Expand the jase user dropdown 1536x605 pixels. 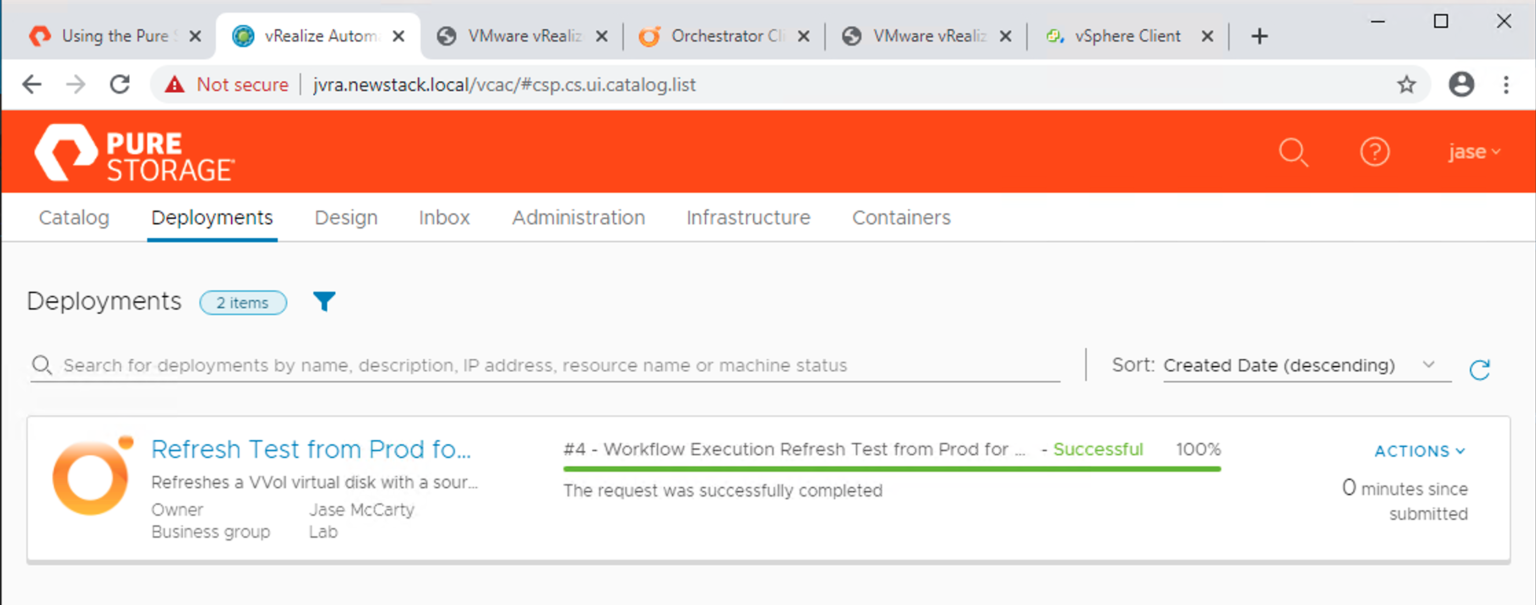[x=1474, y=152]
